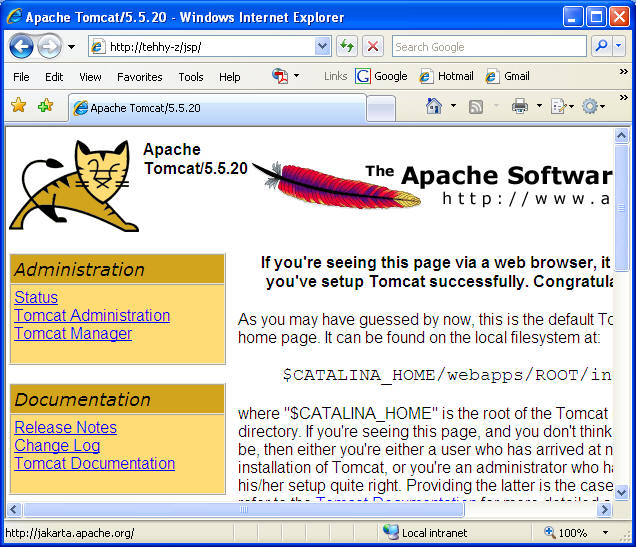Click the Tomcat cat logo image
Image resolution: width=636 pixels, height=547 pixels.
[74, 186]
